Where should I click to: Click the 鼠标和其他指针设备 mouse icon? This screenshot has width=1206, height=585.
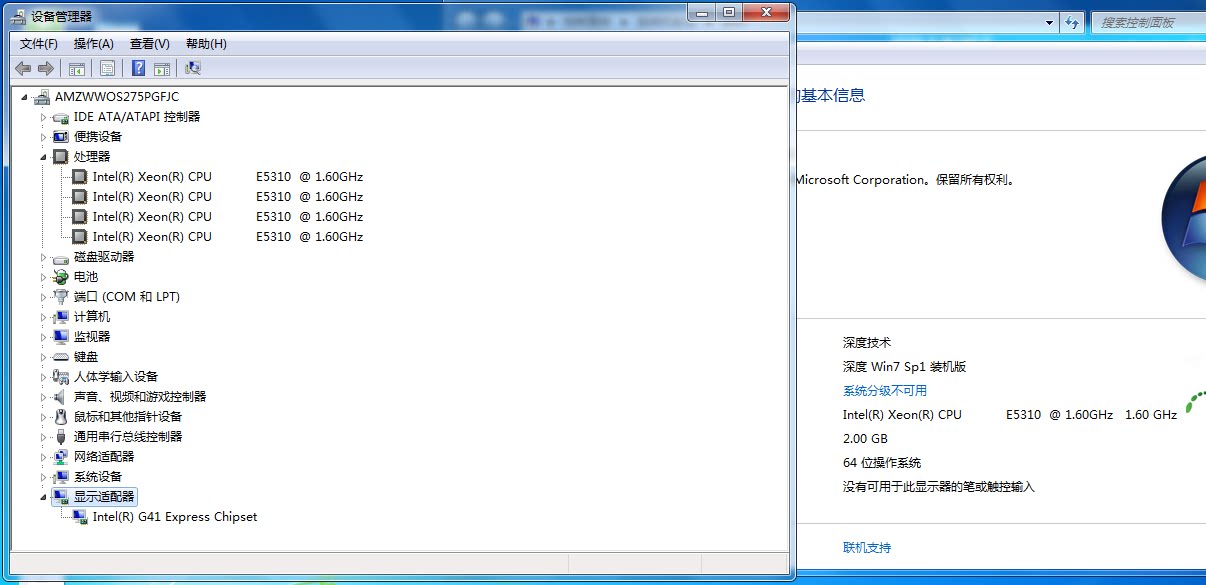coord(61,417)
